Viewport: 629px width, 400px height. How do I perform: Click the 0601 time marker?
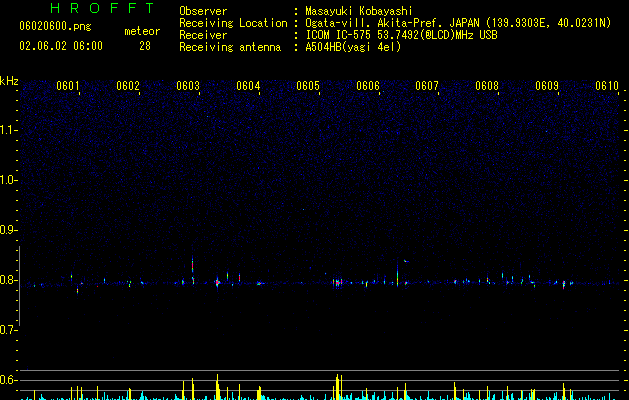point(68,86)
